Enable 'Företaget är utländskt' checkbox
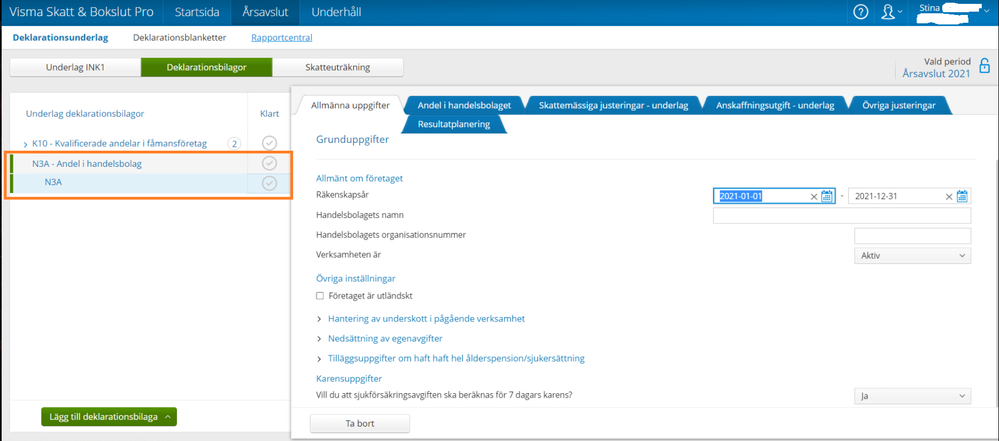This screenshot has width=999, height=441. click(x=320, y=296)
